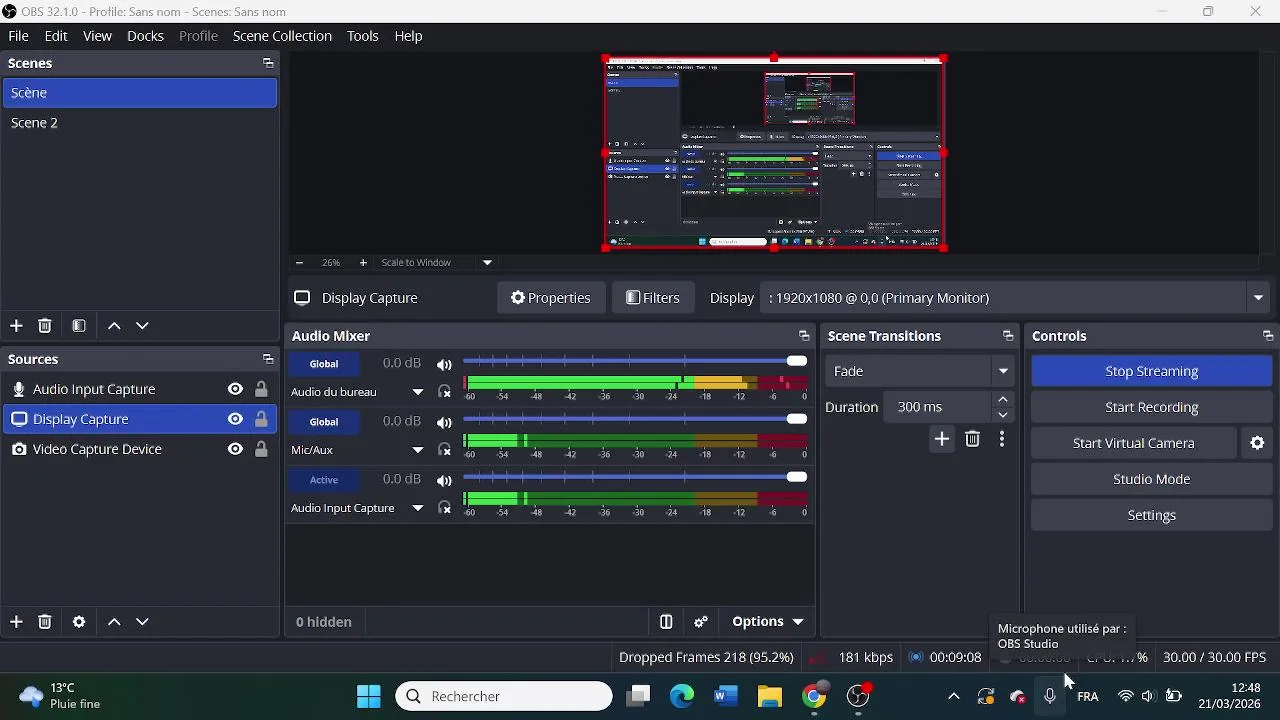The width and height of the screenshot is (1280, 720).
Task: Pop out the Scenes dock
Action: tap(268, 63)
